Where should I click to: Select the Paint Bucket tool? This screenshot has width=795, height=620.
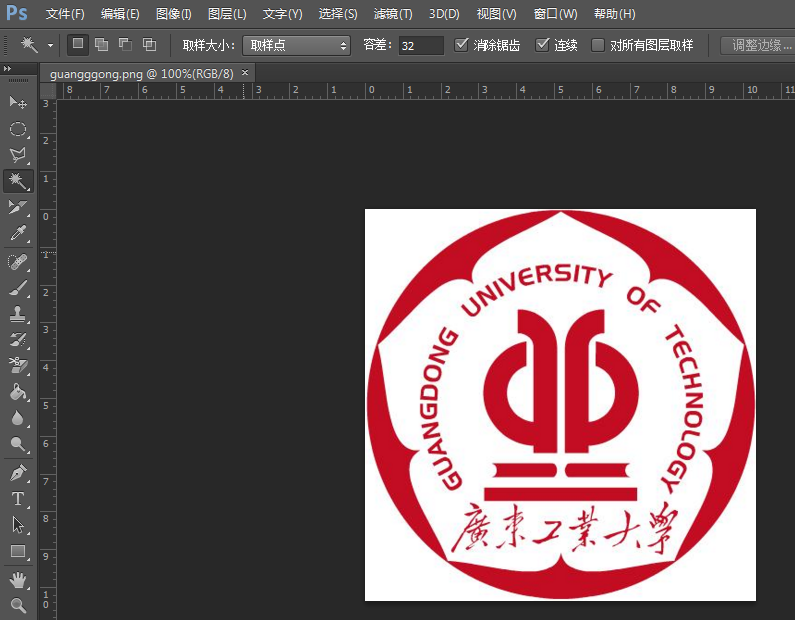(x=18, y=392)
